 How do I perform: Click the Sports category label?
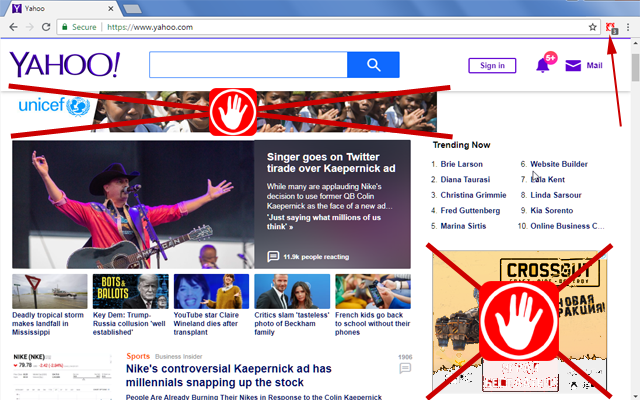(138, 356)
